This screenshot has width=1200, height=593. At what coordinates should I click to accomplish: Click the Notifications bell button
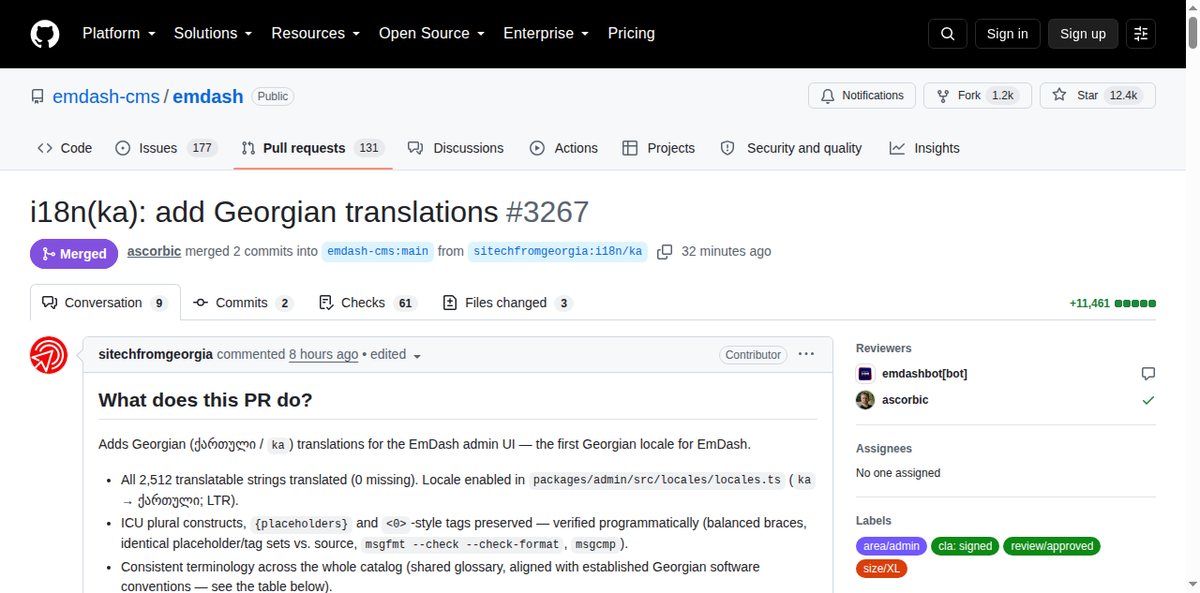(x=862, y=96)
